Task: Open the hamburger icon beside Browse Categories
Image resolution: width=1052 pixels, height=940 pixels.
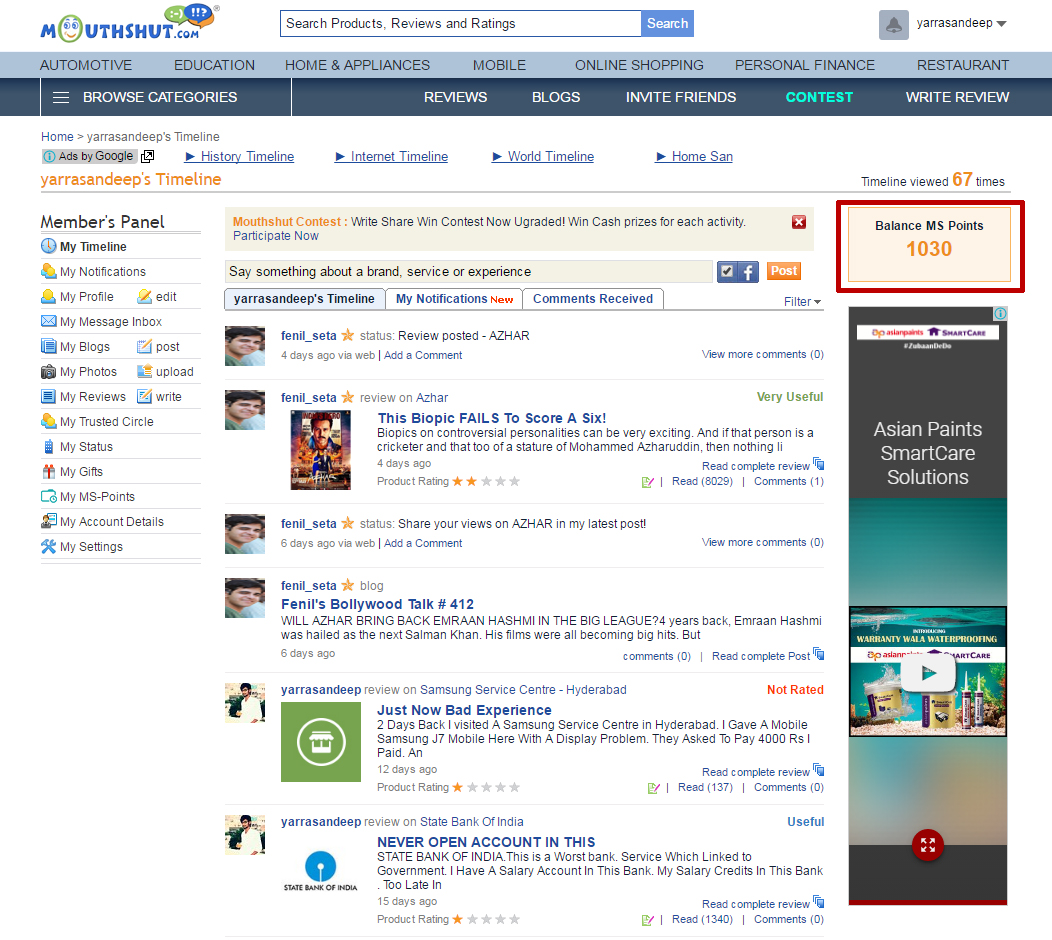Action: point(61,98)
